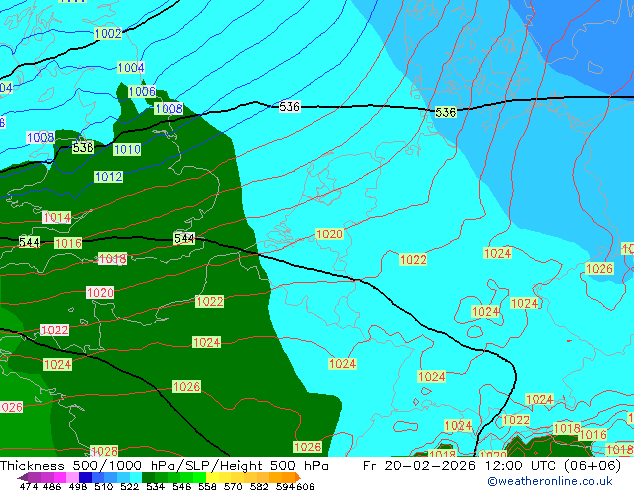
Task: Click the dark green legend swatch above 534
Action: pos(148,477)
